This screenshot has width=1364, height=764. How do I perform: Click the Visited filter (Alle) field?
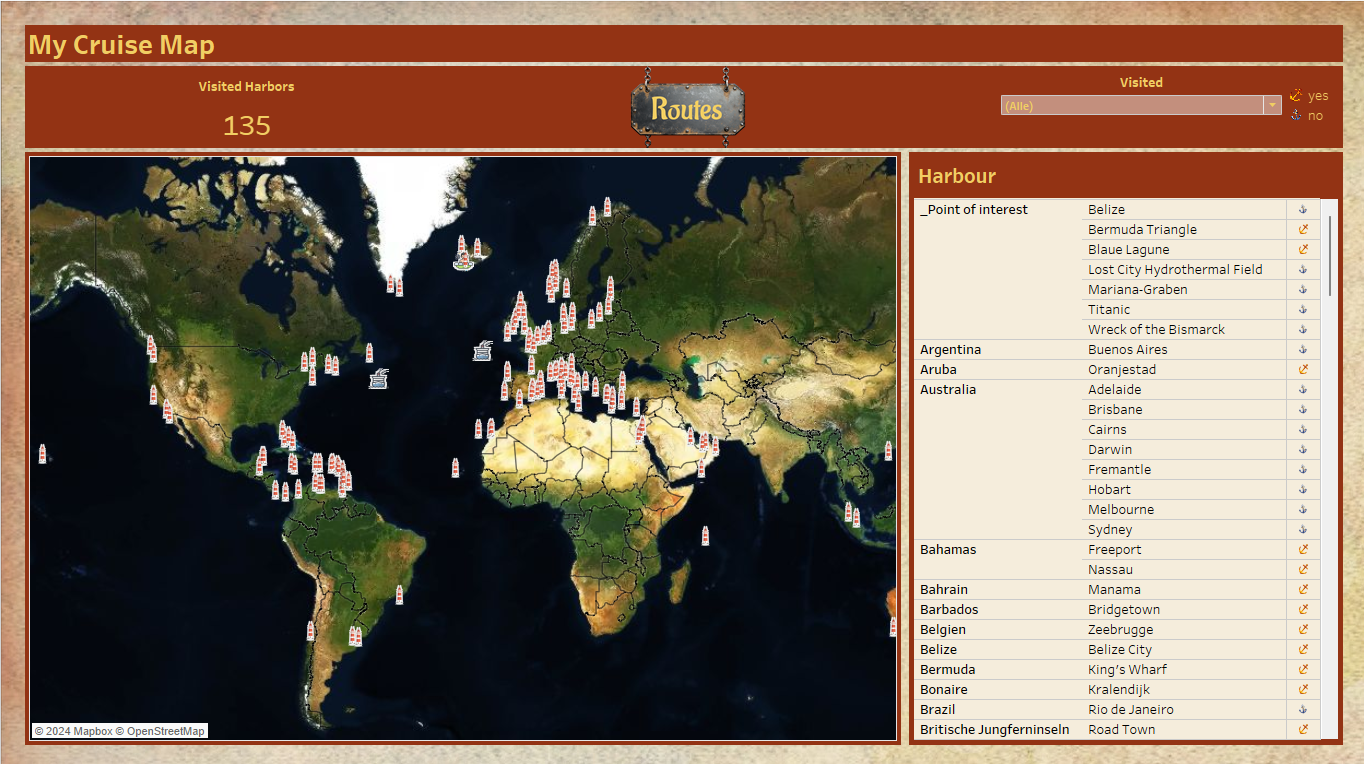tap(1132, 106)
